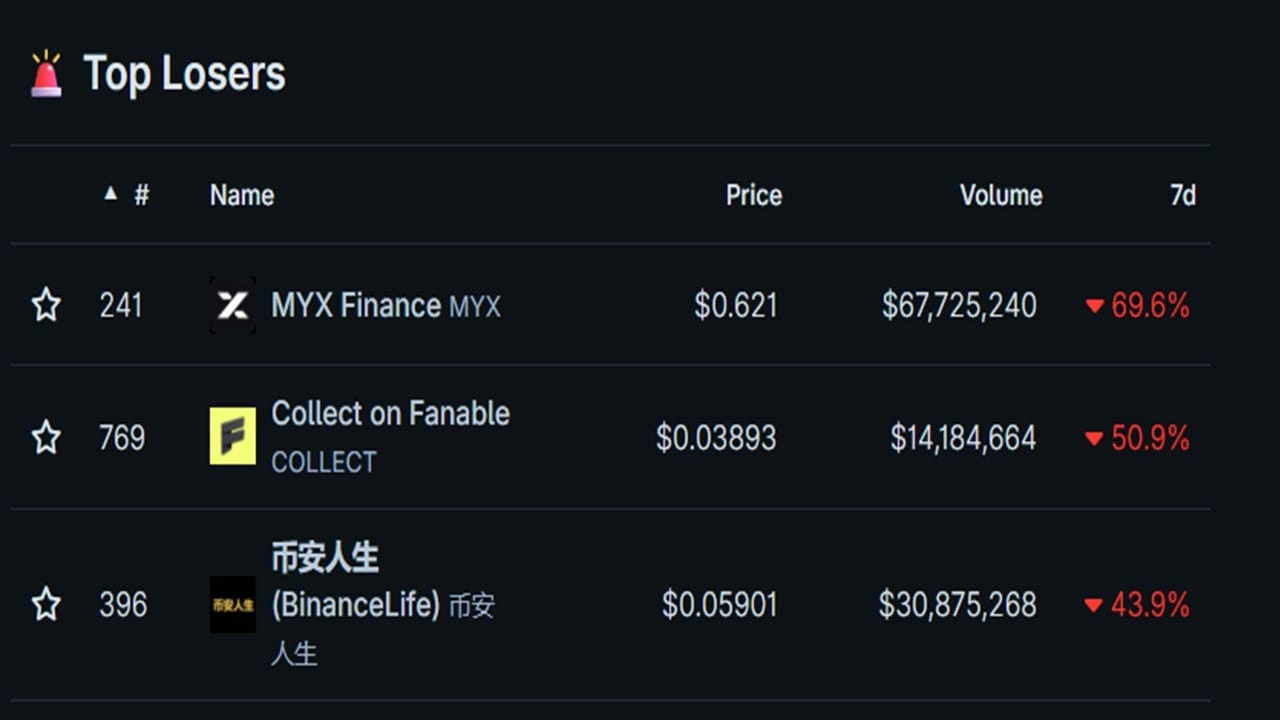Screen dimensions: 1280x720
Task: Click the sort arrow next to # column
Action: coord(111,194)
